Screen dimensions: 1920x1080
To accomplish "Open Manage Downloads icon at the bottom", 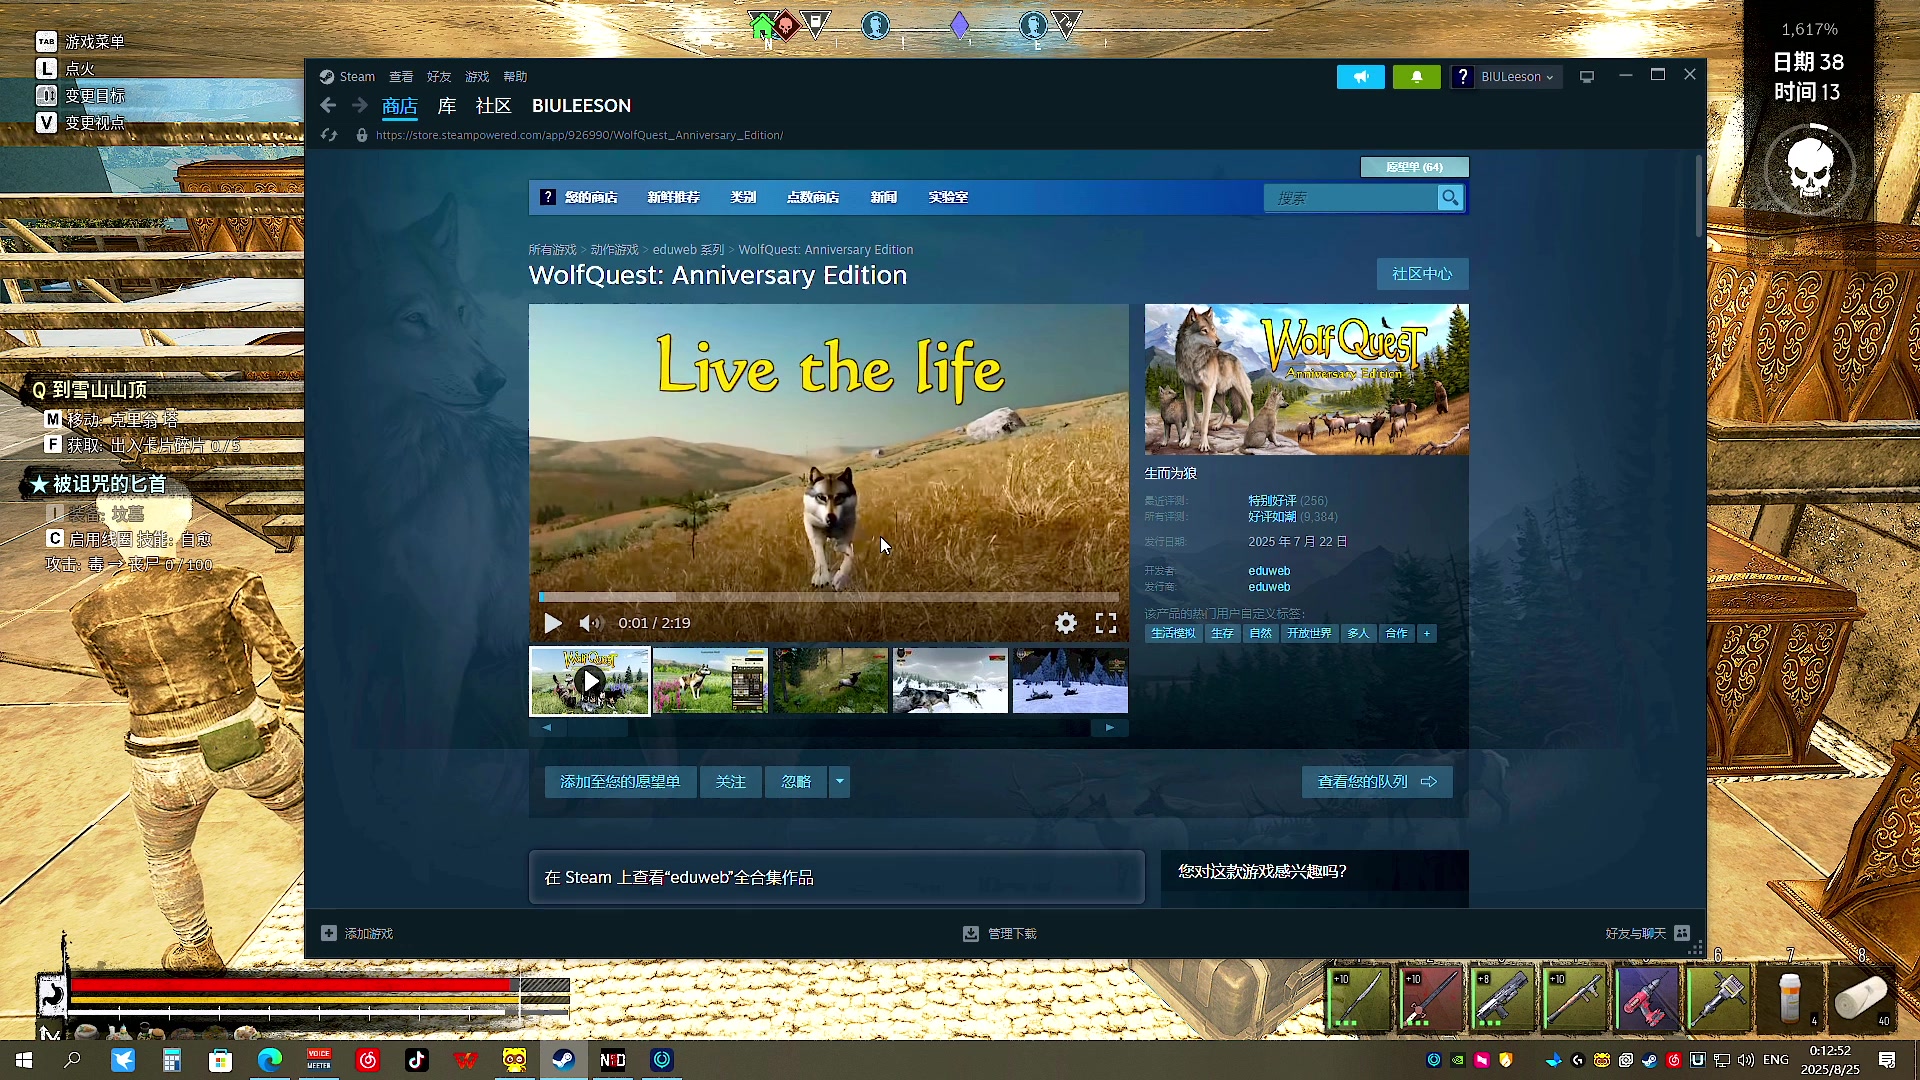I will point(970,933).
